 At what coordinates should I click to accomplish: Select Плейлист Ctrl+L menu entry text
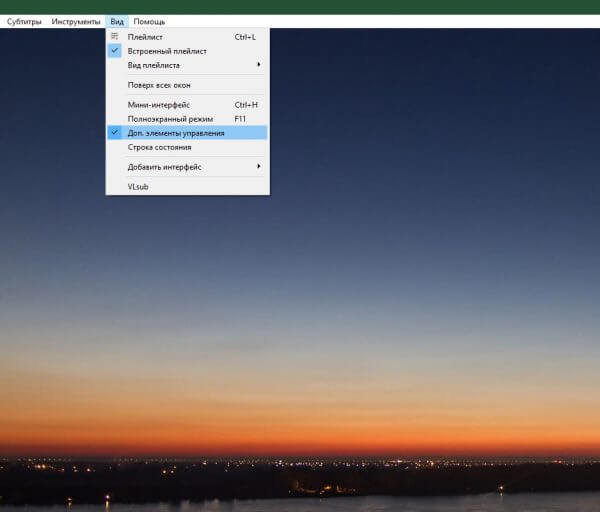(145, 37)
